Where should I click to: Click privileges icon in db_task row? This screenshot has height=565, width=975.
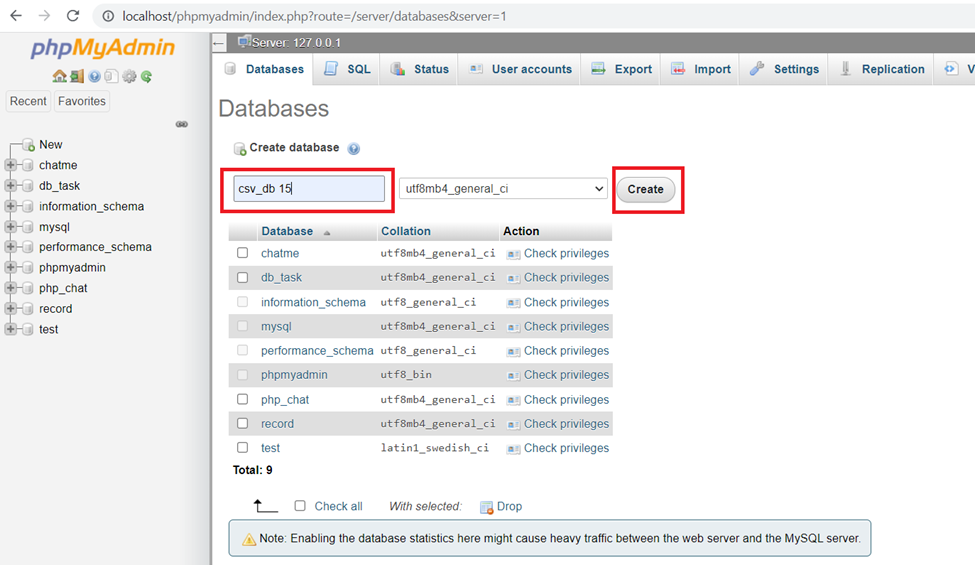tap(513, 278)
